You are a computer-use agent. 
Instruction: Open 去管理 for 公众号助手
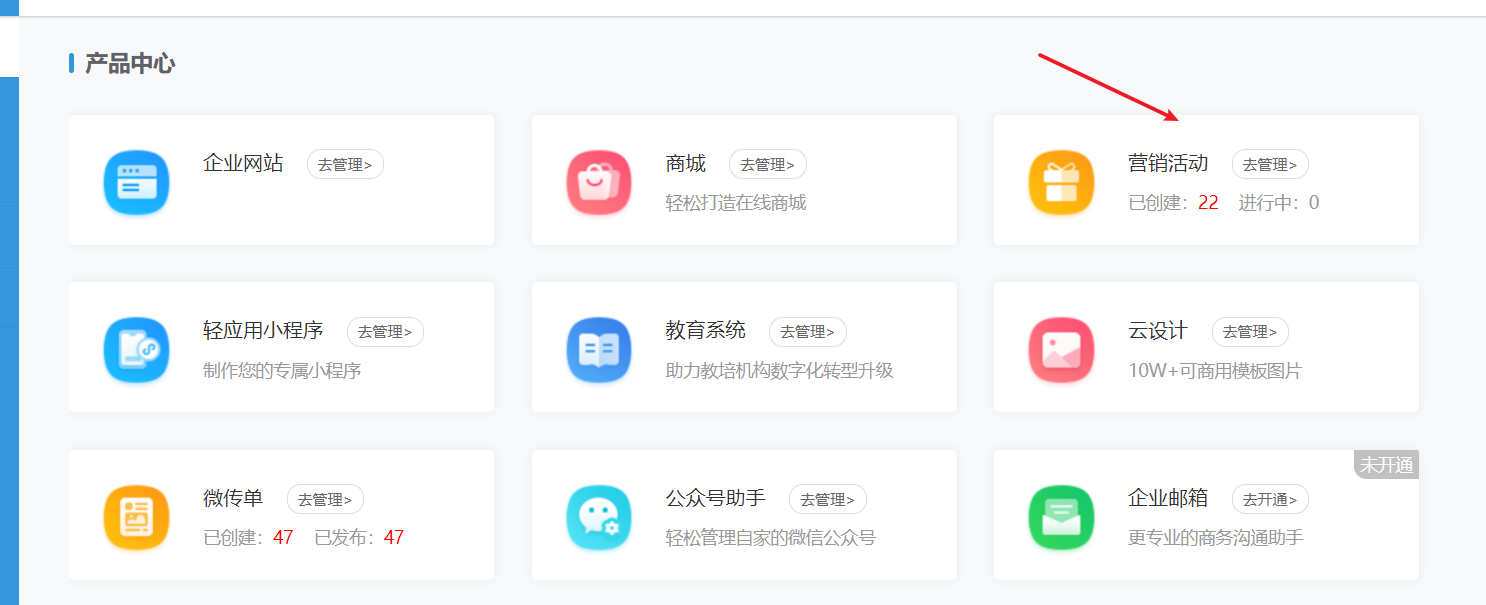click(x=828, y=499)
